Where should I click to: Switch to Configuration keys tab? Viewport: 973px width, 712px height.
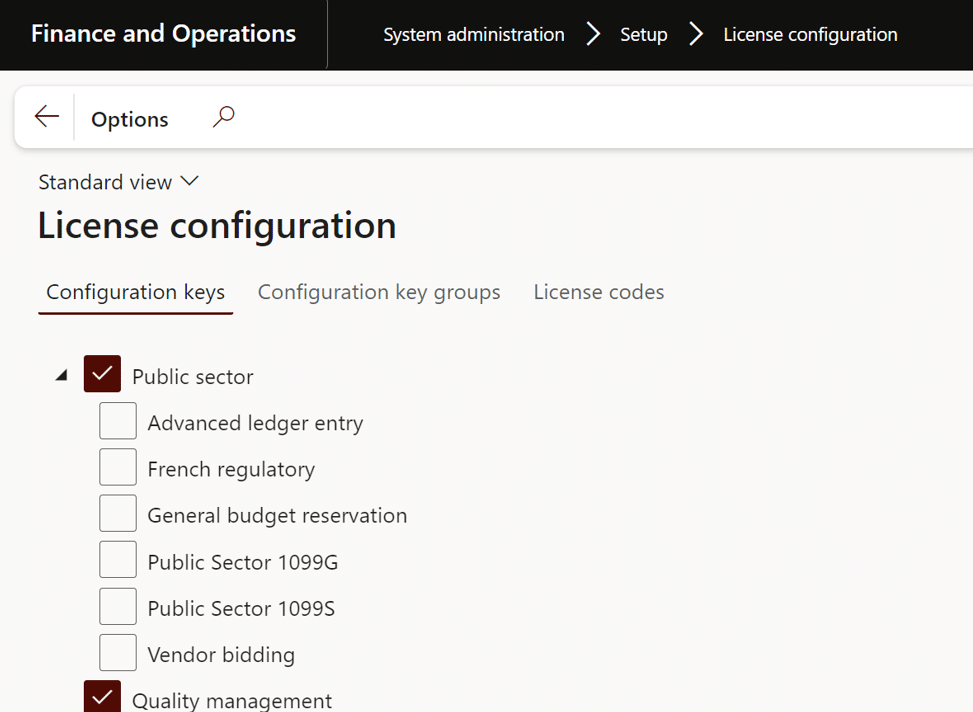pyautogui.click(x=135, y=292)
